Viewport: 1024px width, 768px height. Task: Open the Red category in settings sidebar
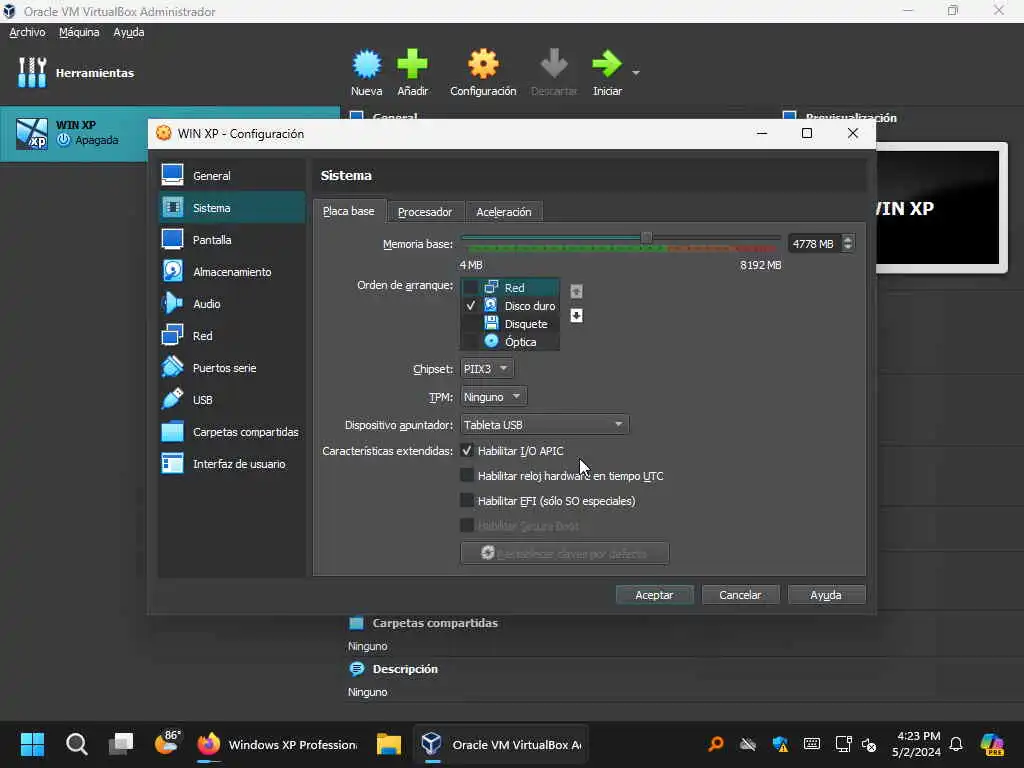tap(232, 336)
